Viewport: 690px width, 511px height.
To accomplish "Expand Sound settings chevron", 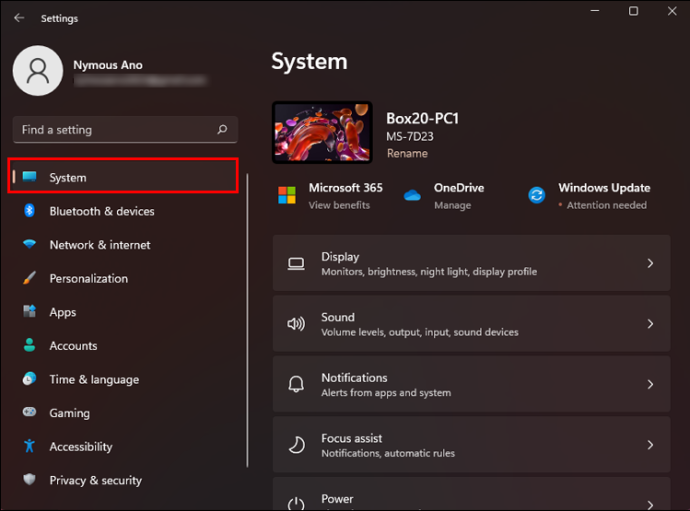I will coord(650,324).
